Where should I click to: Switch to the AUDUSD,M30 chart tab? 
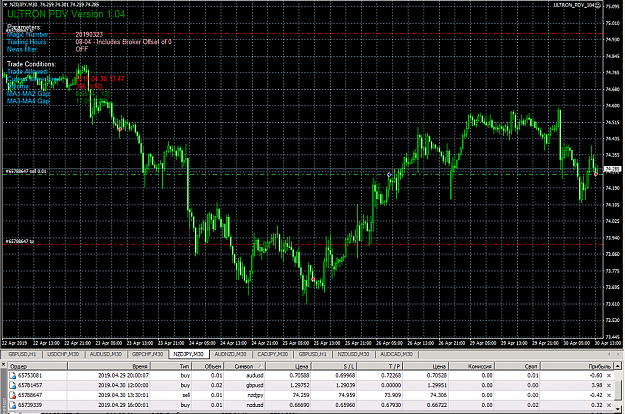click(x=105, y=354)
